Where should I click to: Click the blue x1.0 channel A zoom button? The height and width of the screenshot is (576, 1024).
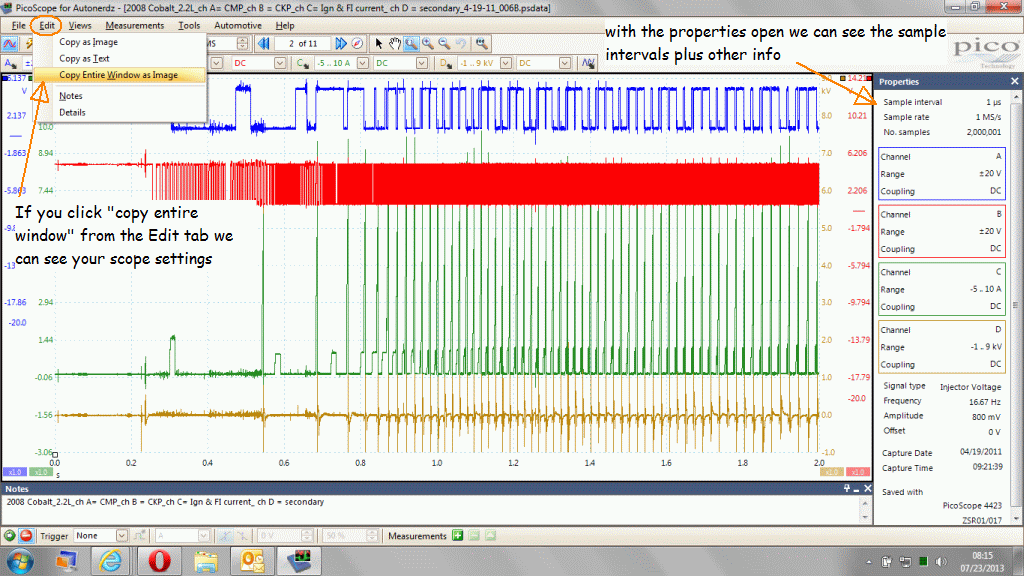point(14,472)
